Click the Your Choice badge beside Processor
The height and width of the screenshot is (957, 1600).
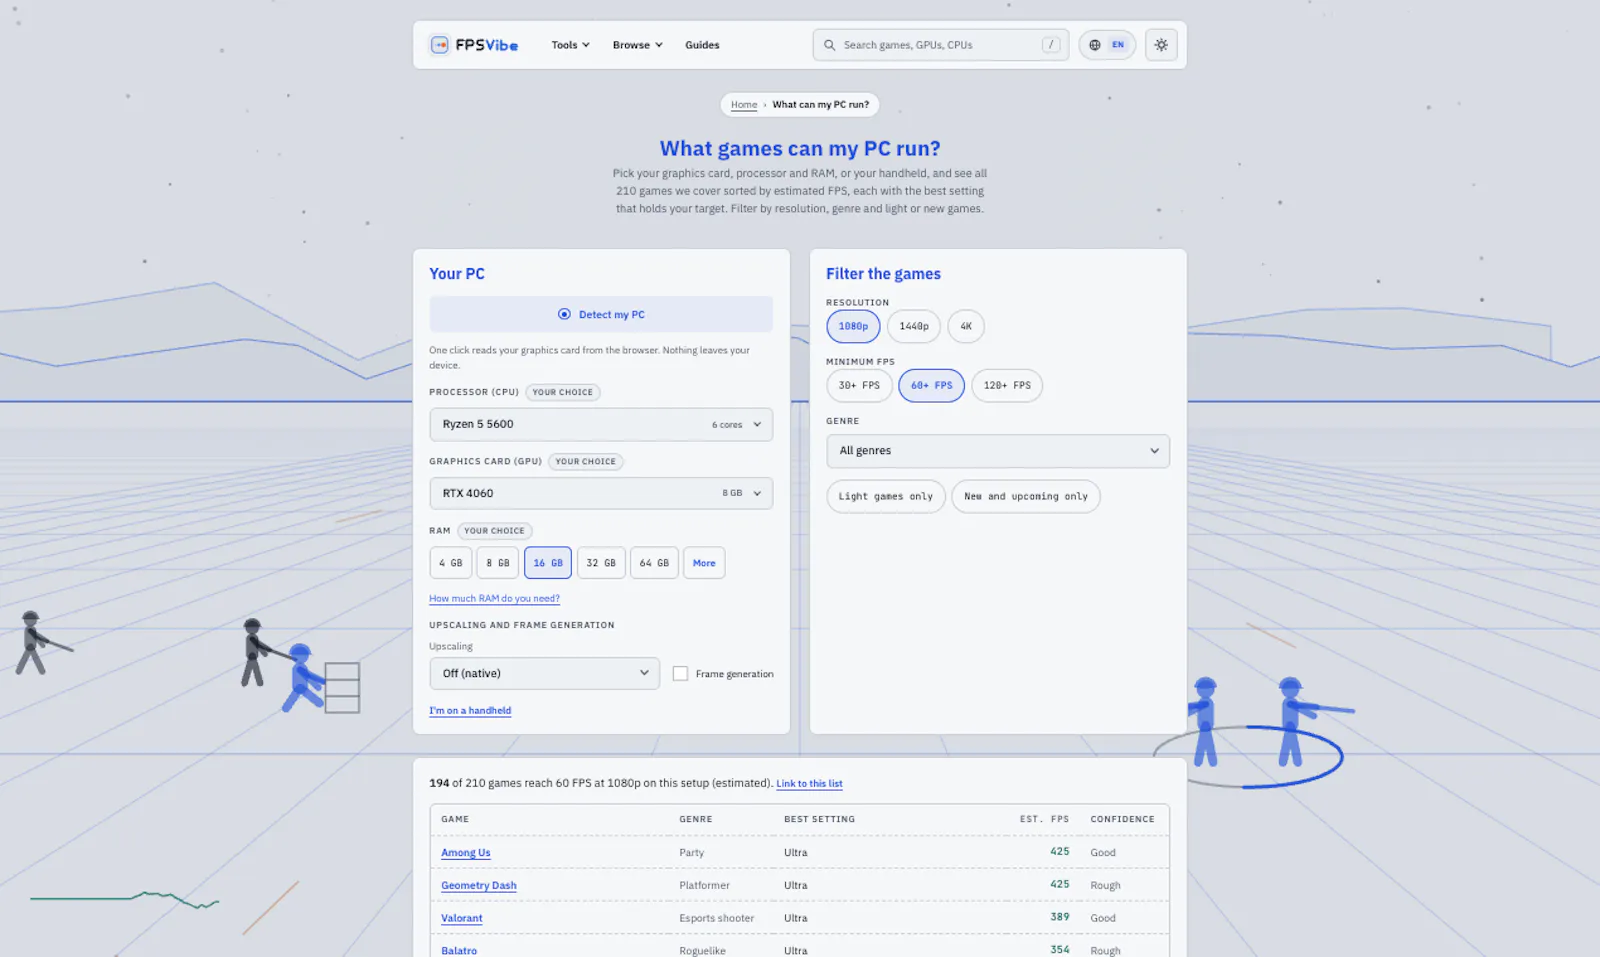pyautogui.click(x=563, y=392)
